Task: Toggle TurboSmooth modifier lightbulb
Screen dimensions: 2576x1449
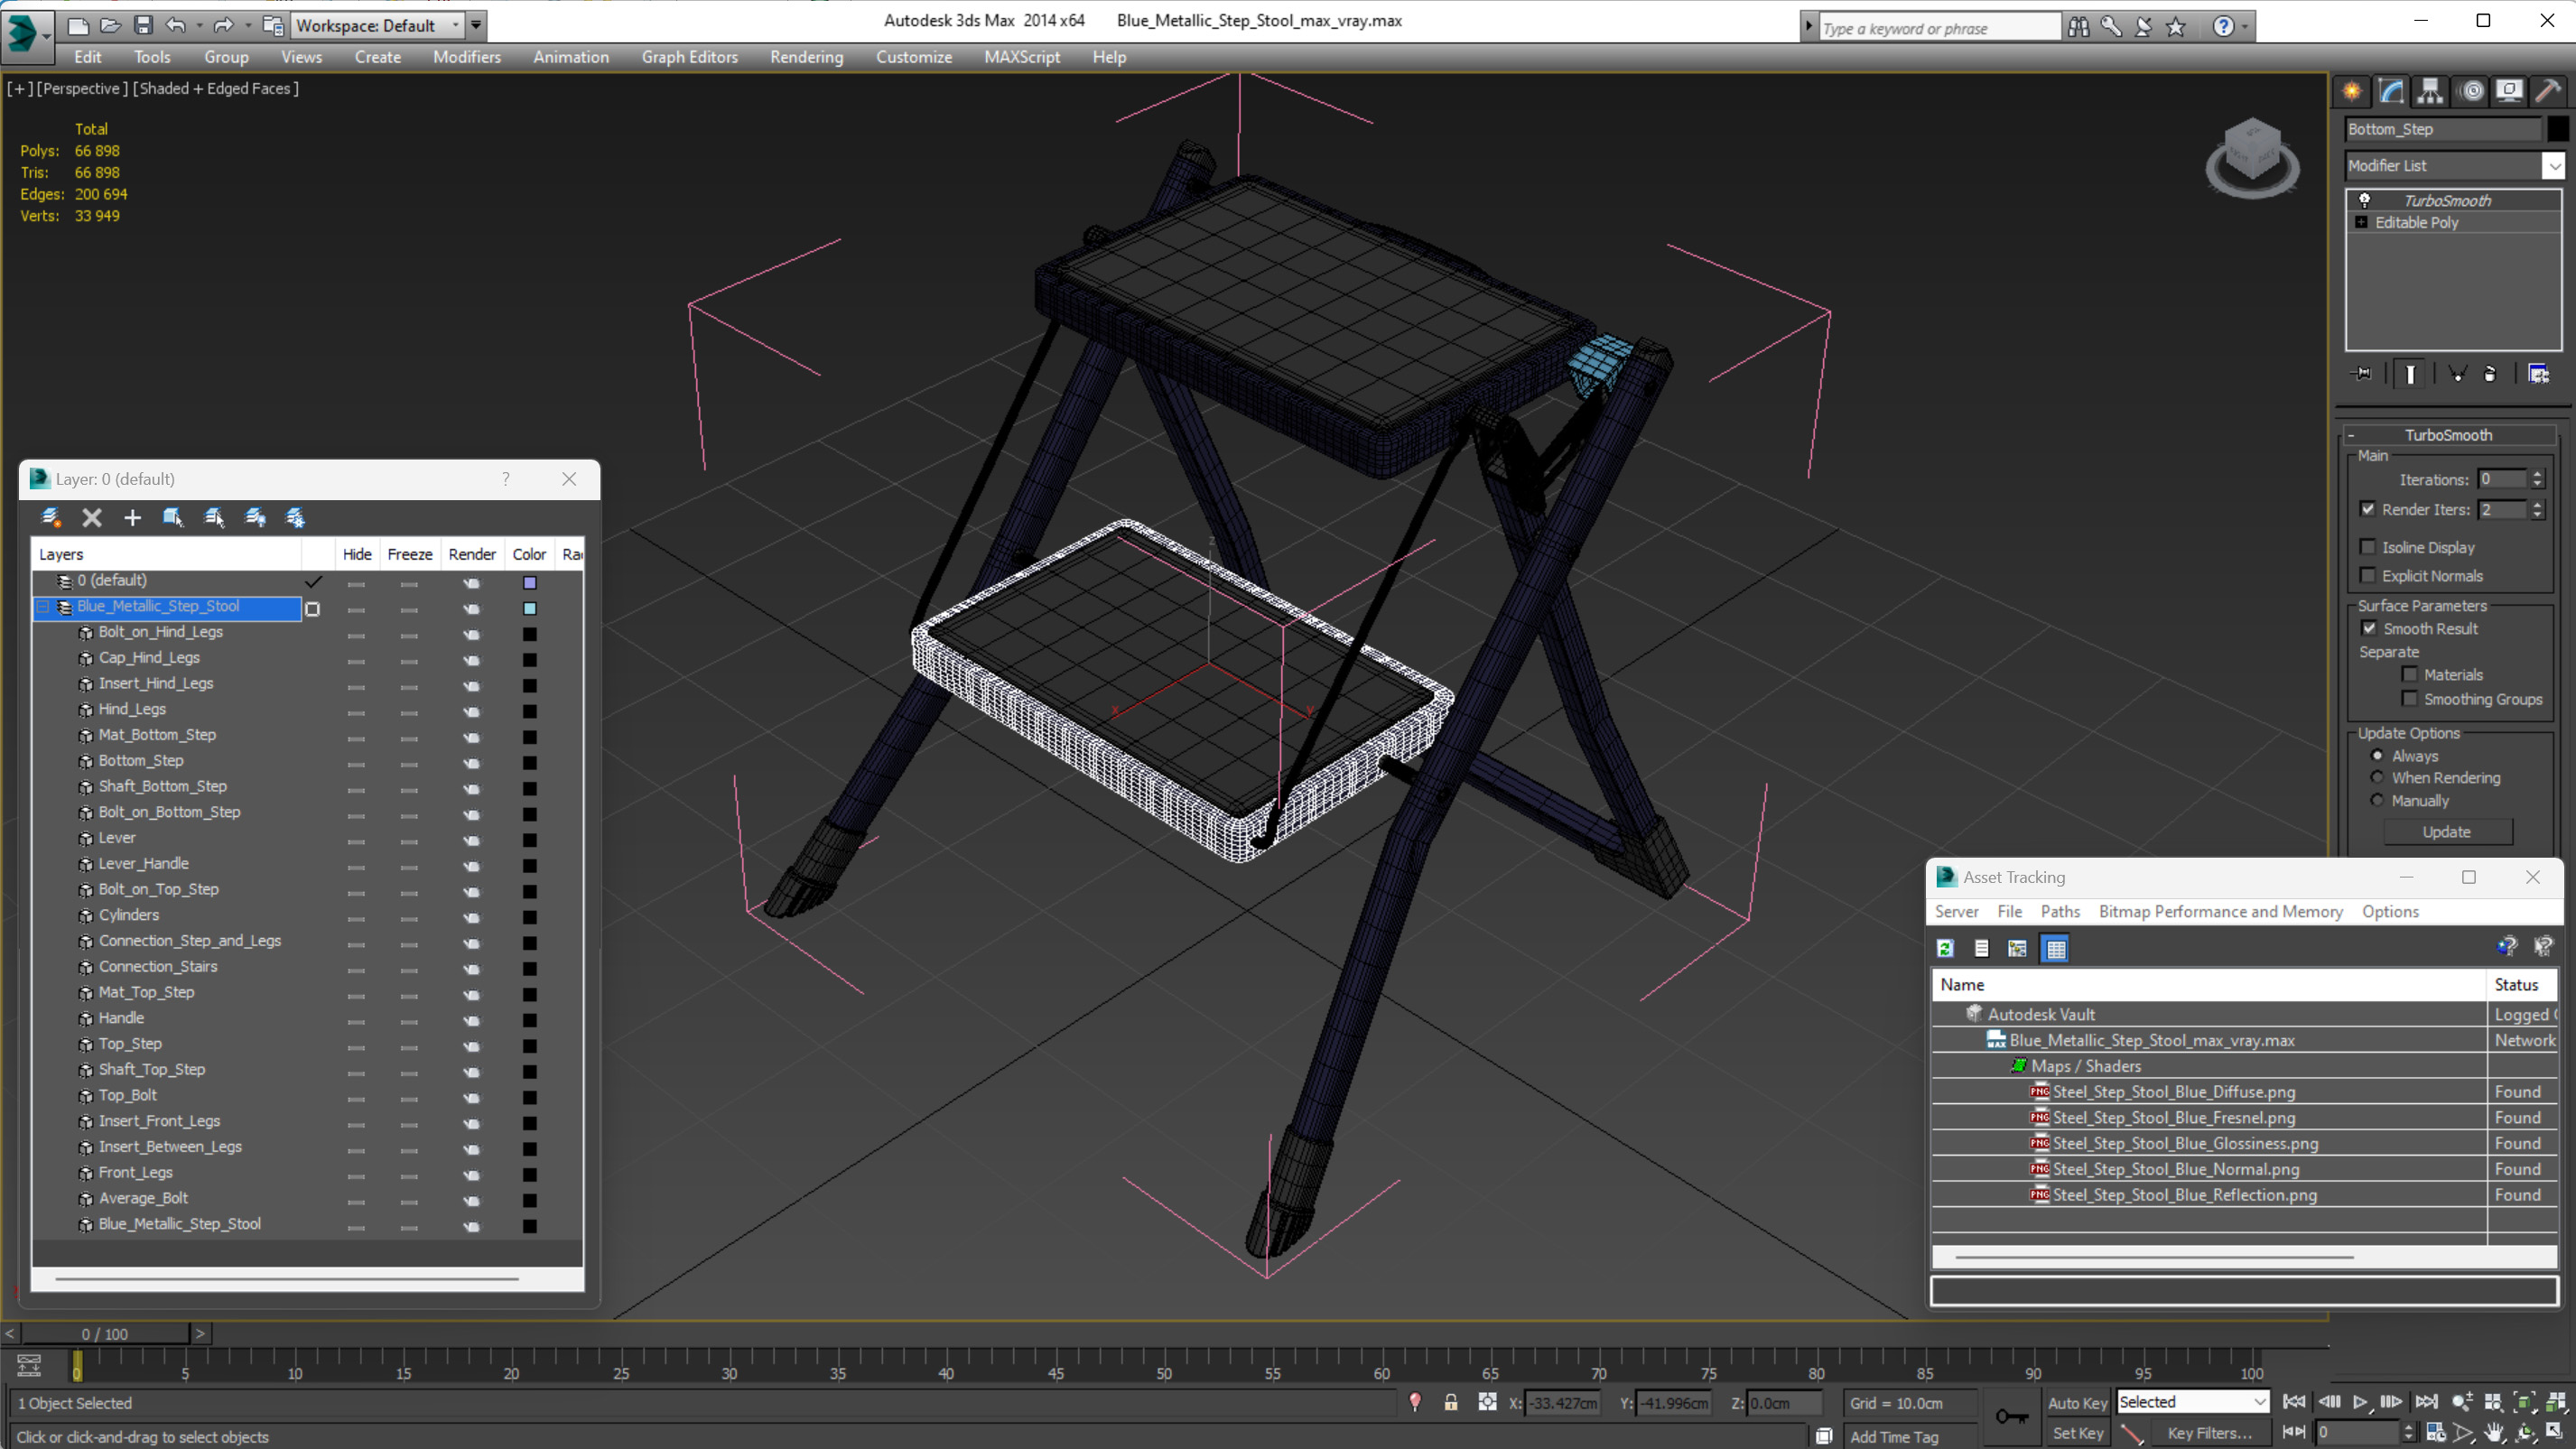Action: click(2365, 200)
